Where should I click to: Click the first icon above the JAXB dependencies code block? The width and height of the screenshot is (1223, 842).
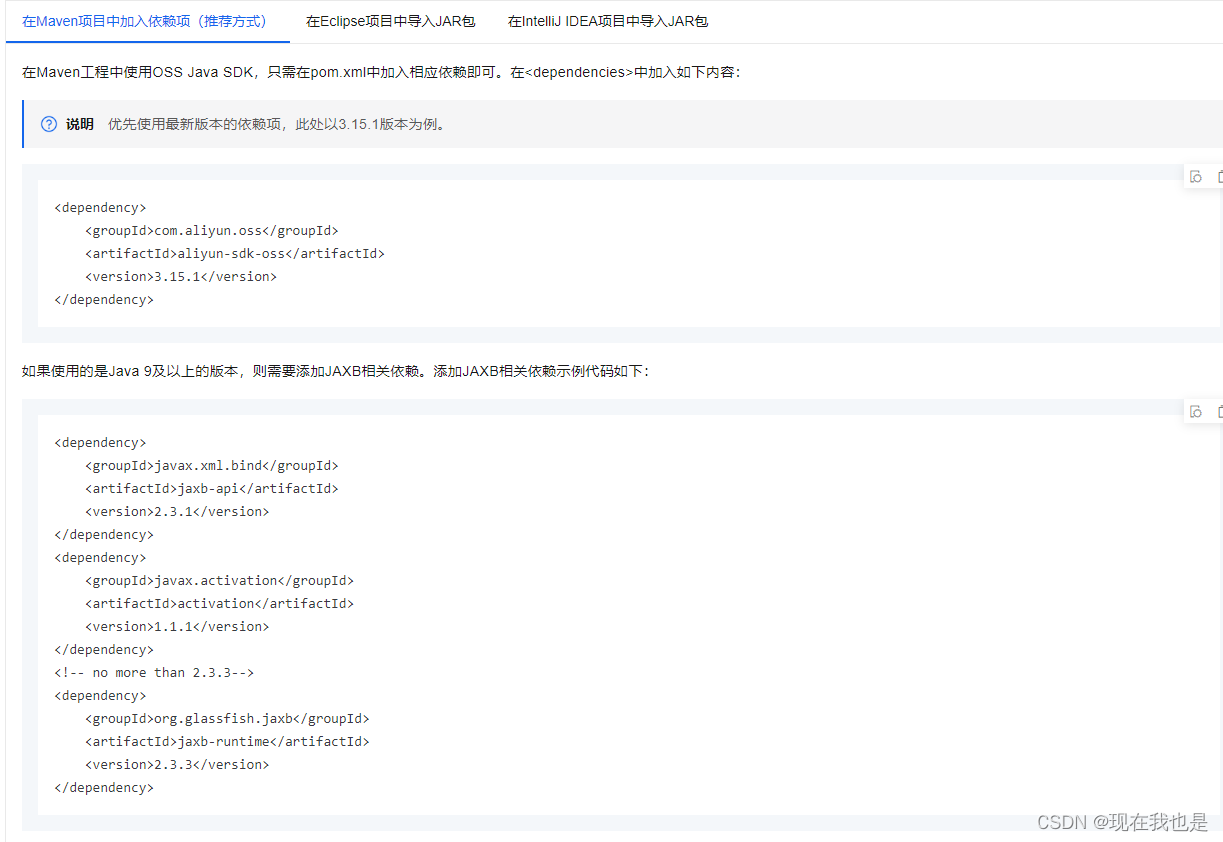[x=1195, y=412]
